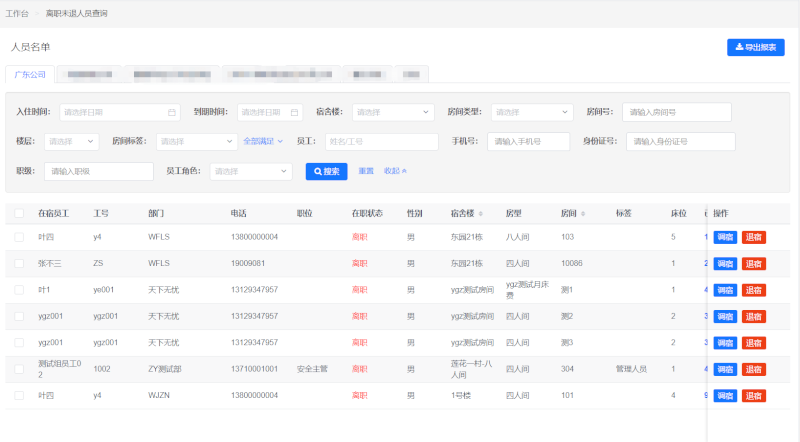Viewport: 800px width, 442px height.
Task: Open the 全部满足 condition dropdown
Action: [263, 141]
